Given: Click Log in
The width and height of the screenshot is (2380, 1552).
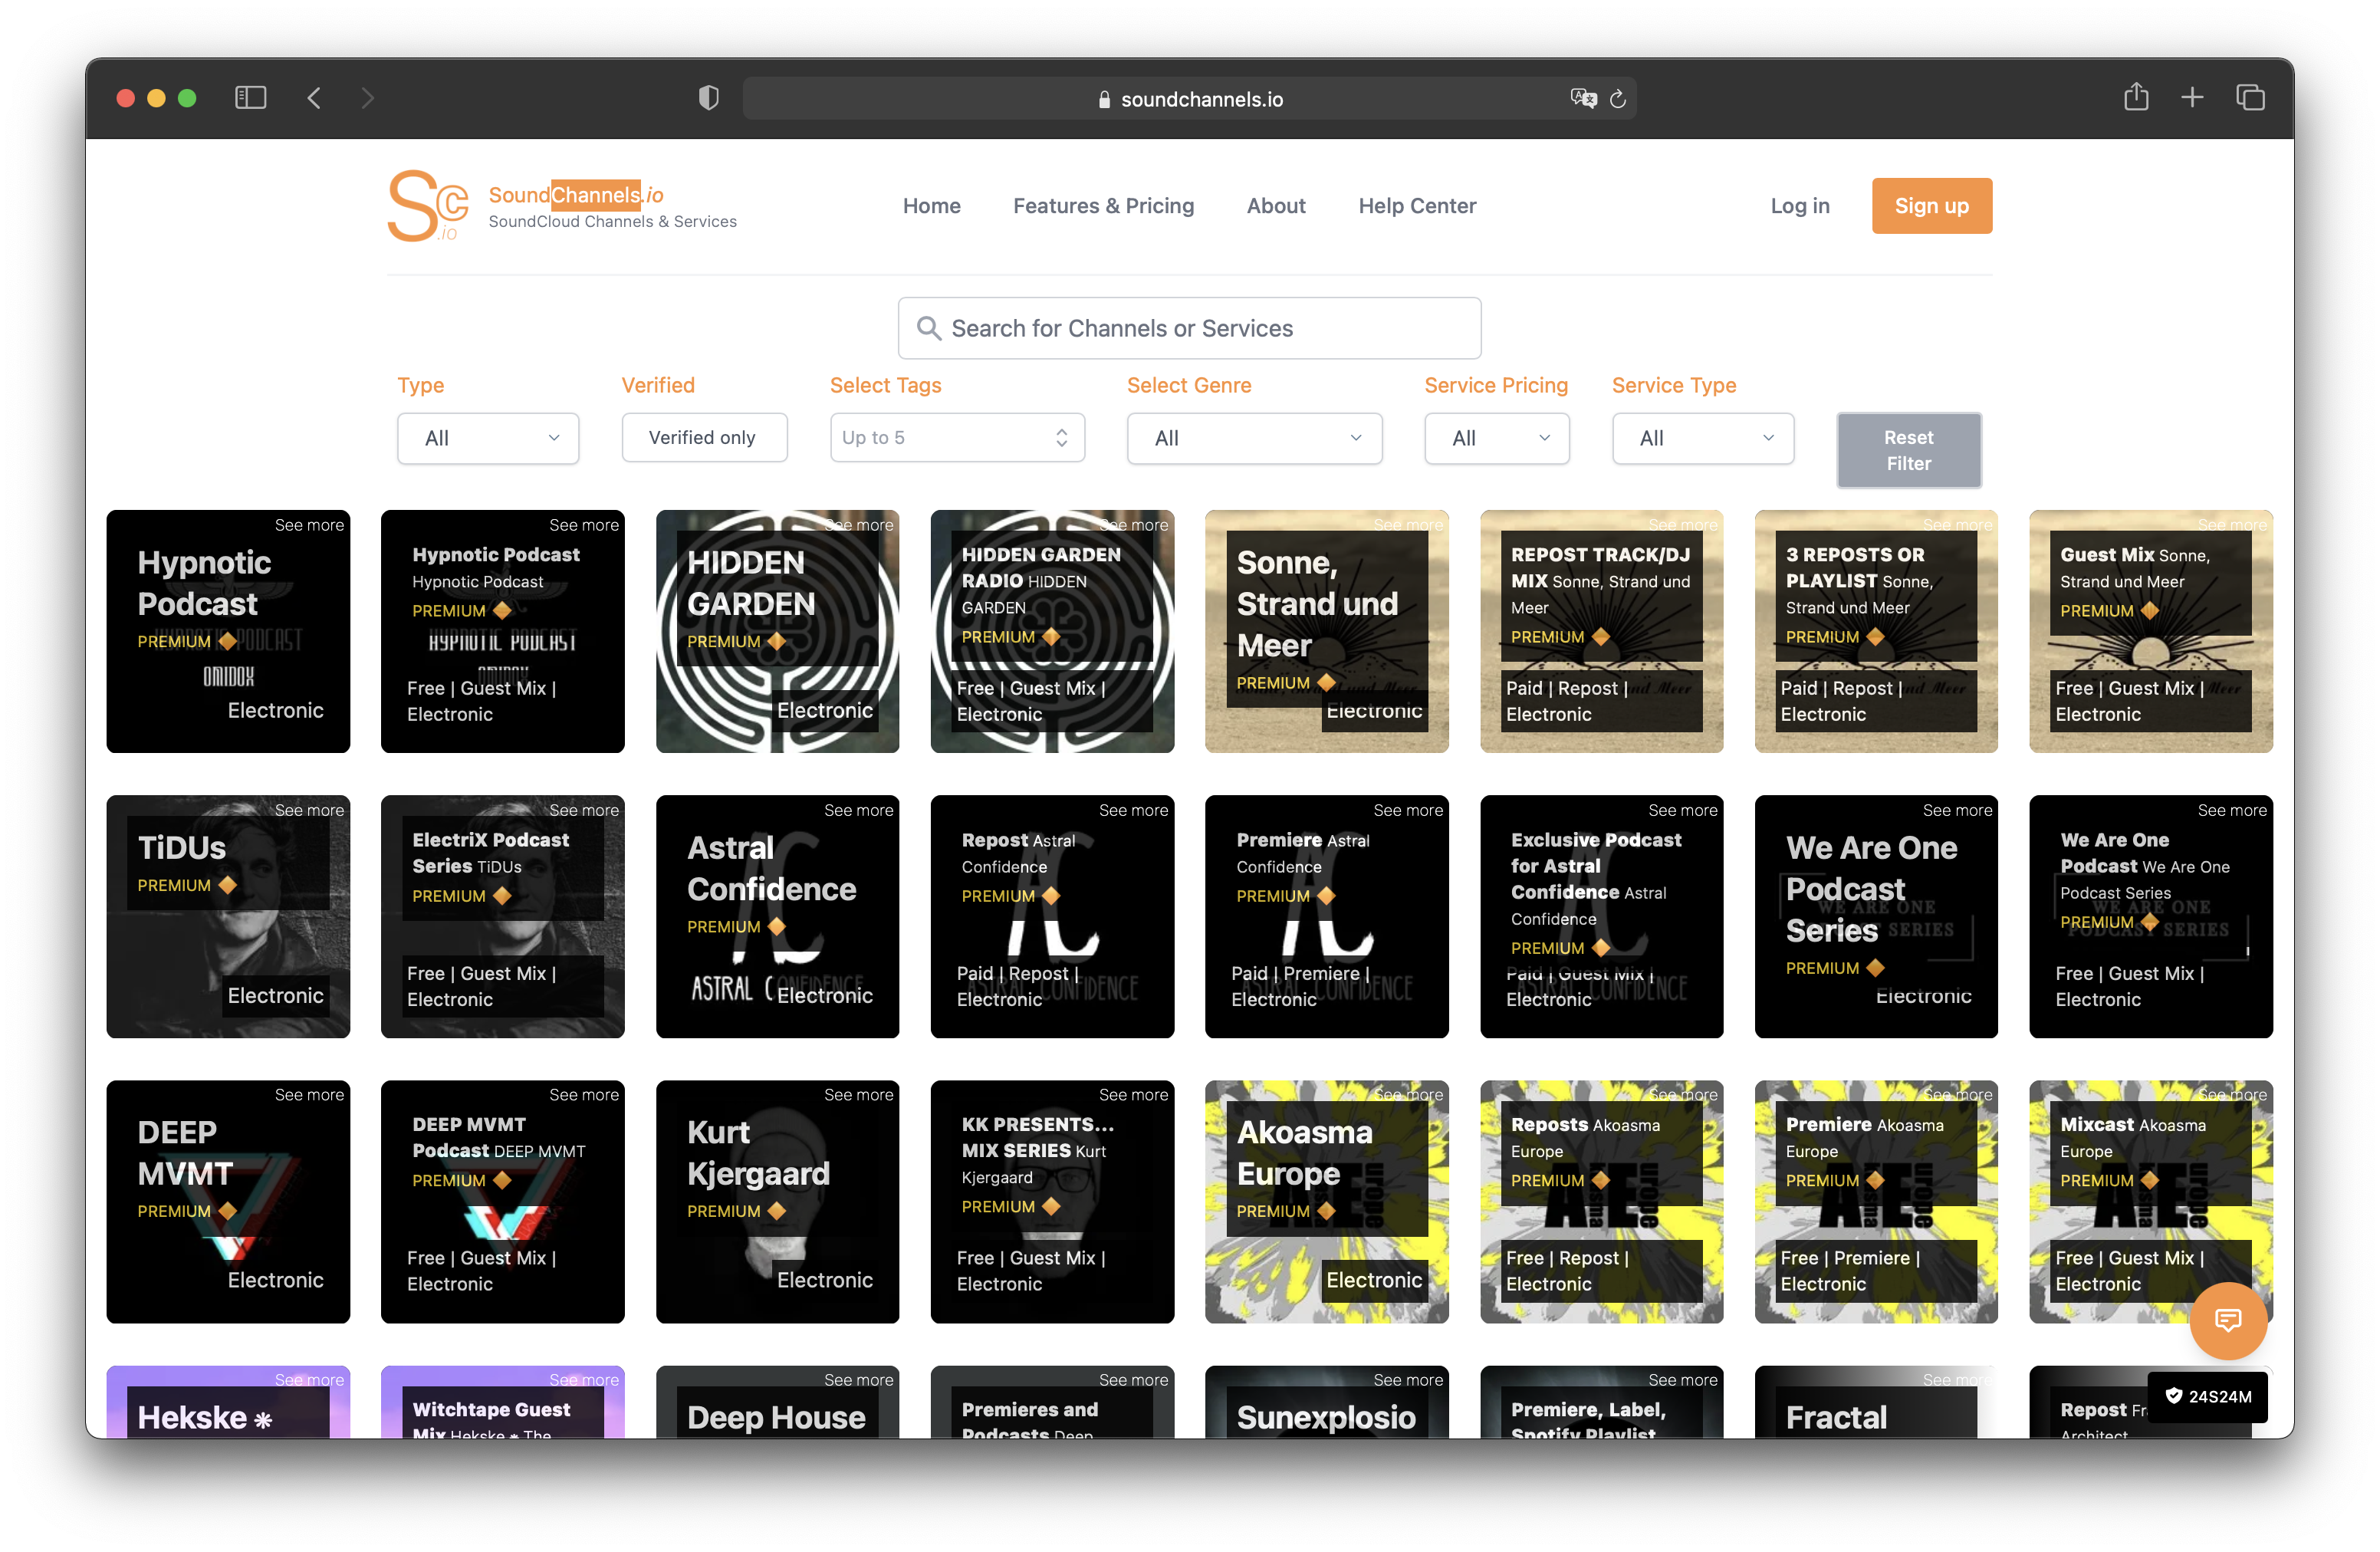Looking at the screenshot, I should point(1799,206).
